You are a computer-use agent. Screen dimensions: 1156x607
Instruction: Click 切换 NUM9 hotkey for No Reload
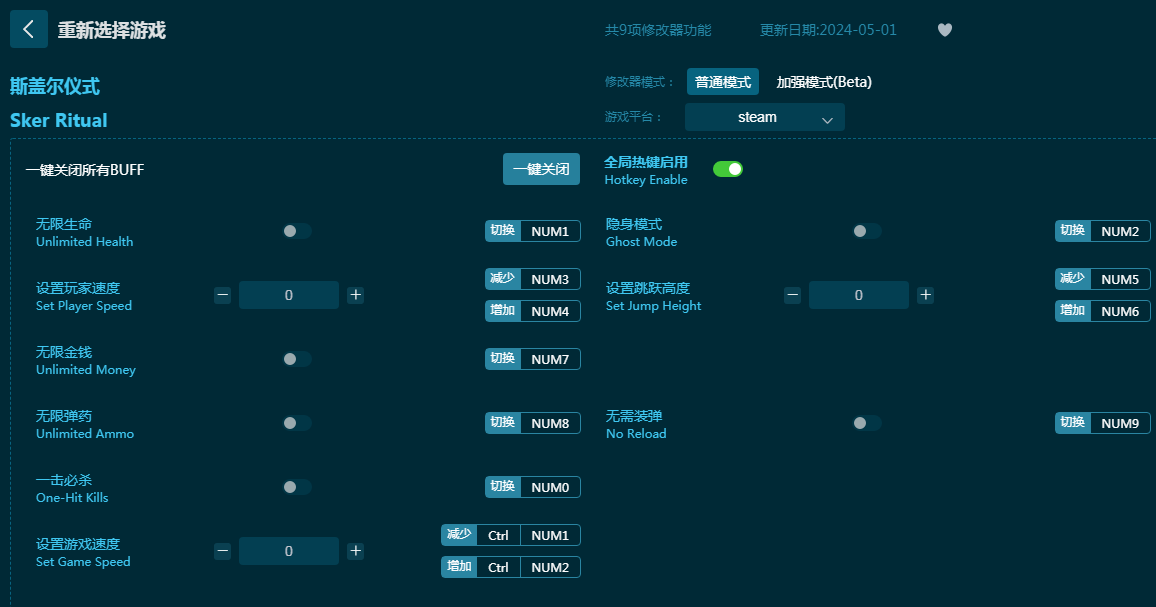point(1102,423)
